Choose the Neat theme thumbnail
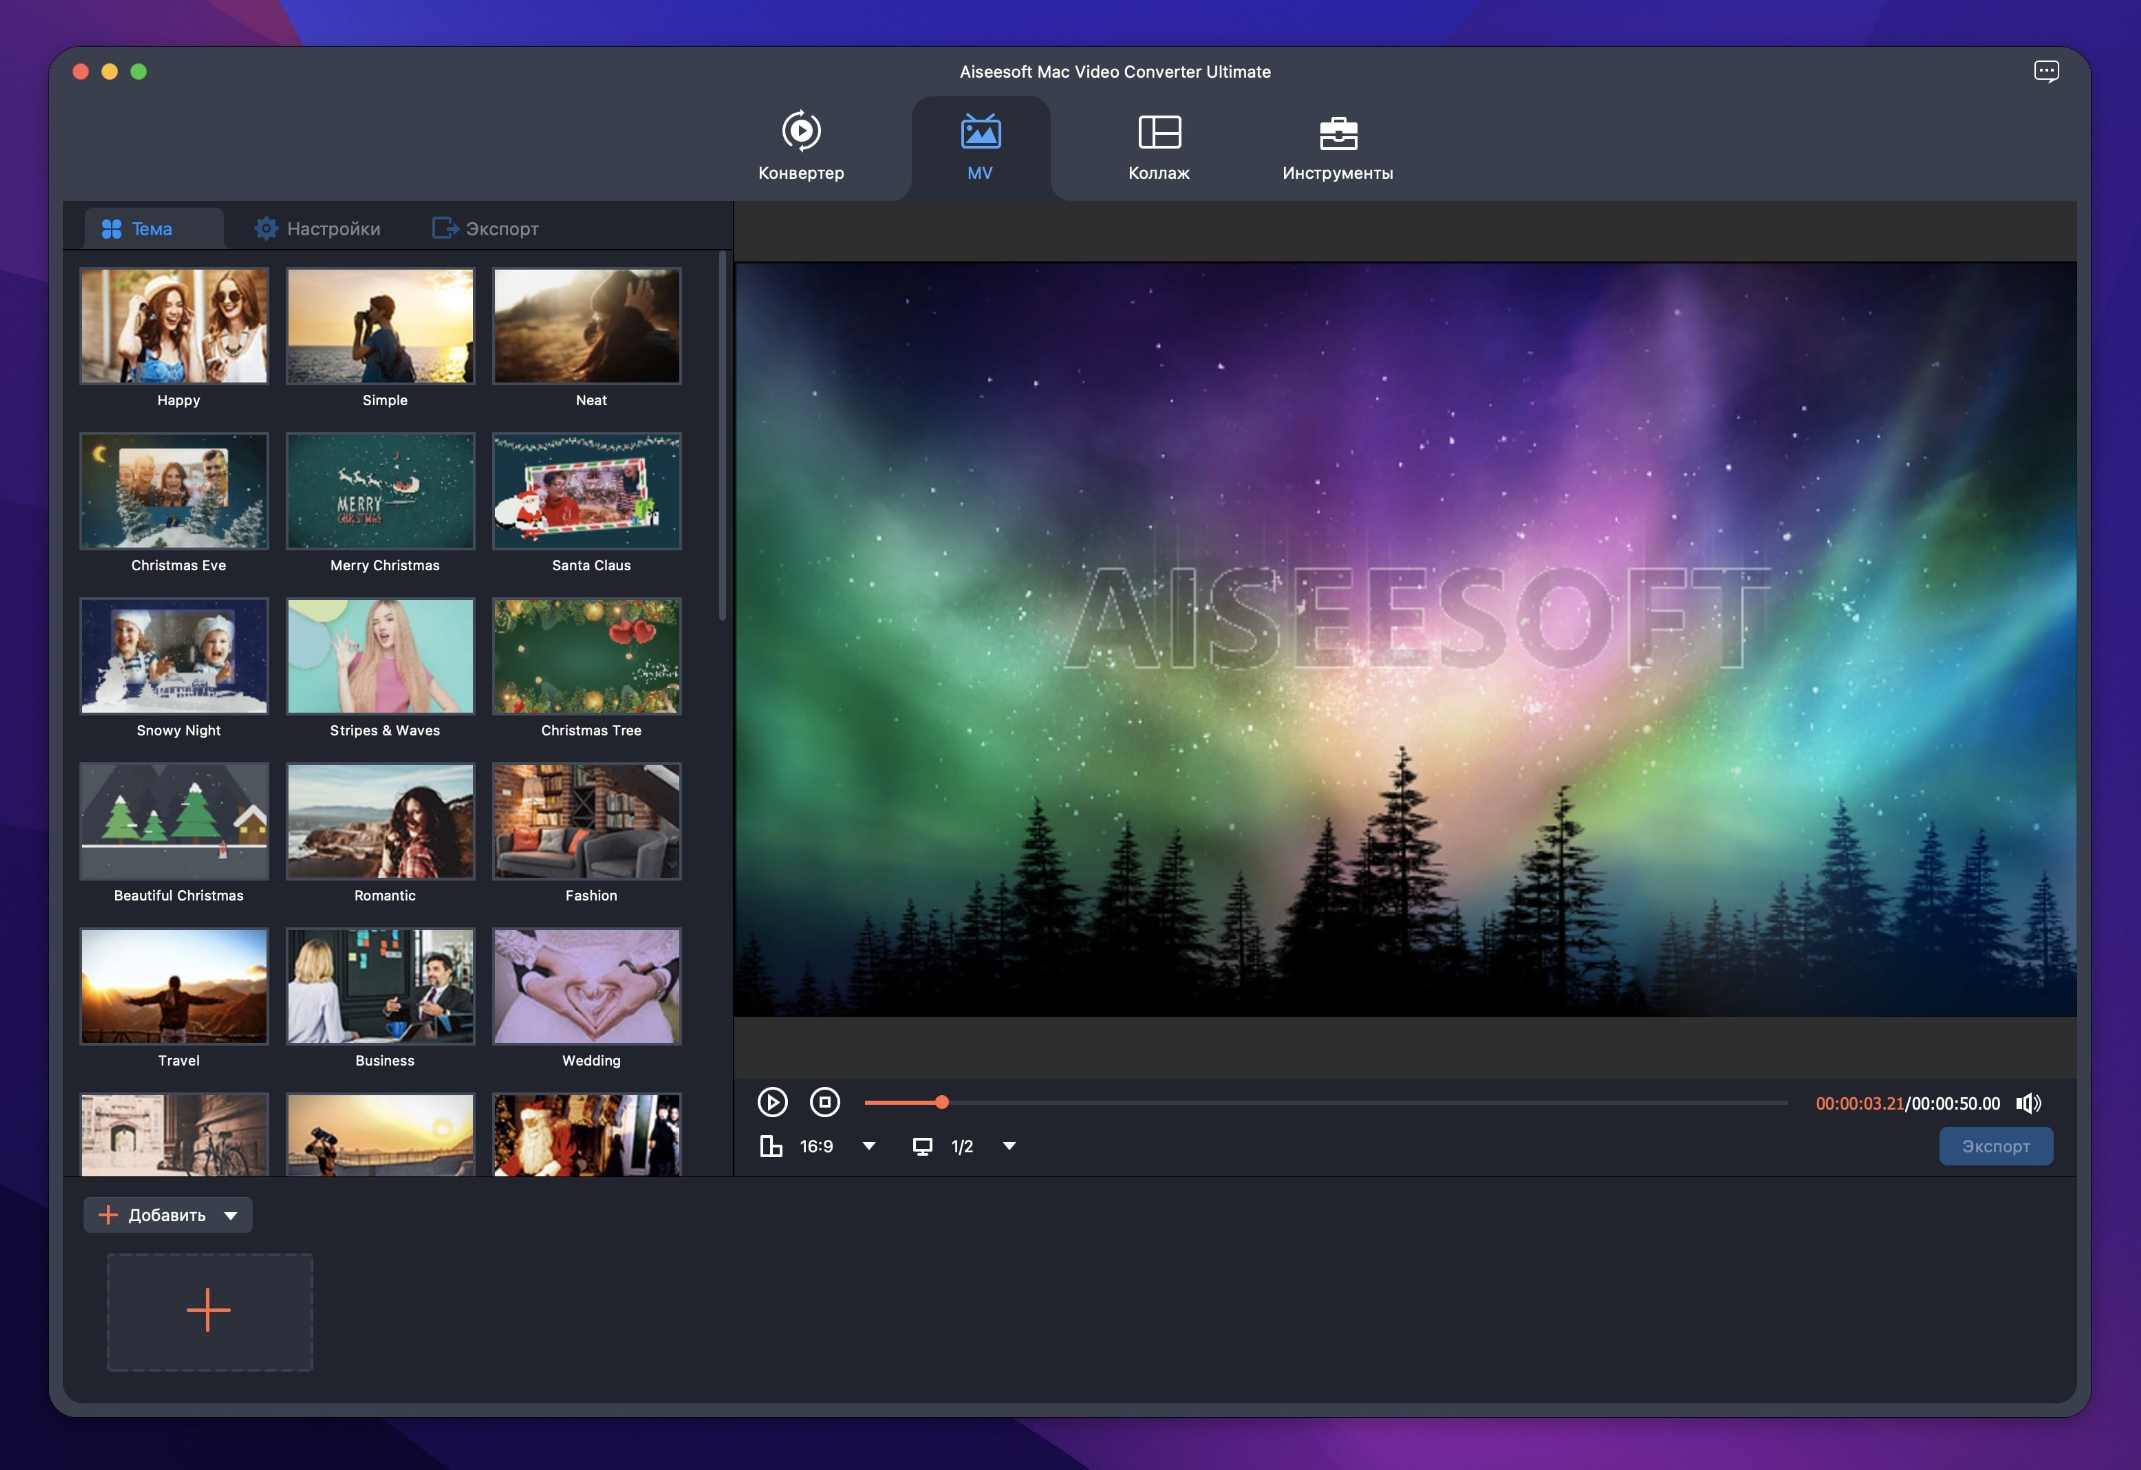Screen dimensions: 2141x1470 (x=587, y=326)
